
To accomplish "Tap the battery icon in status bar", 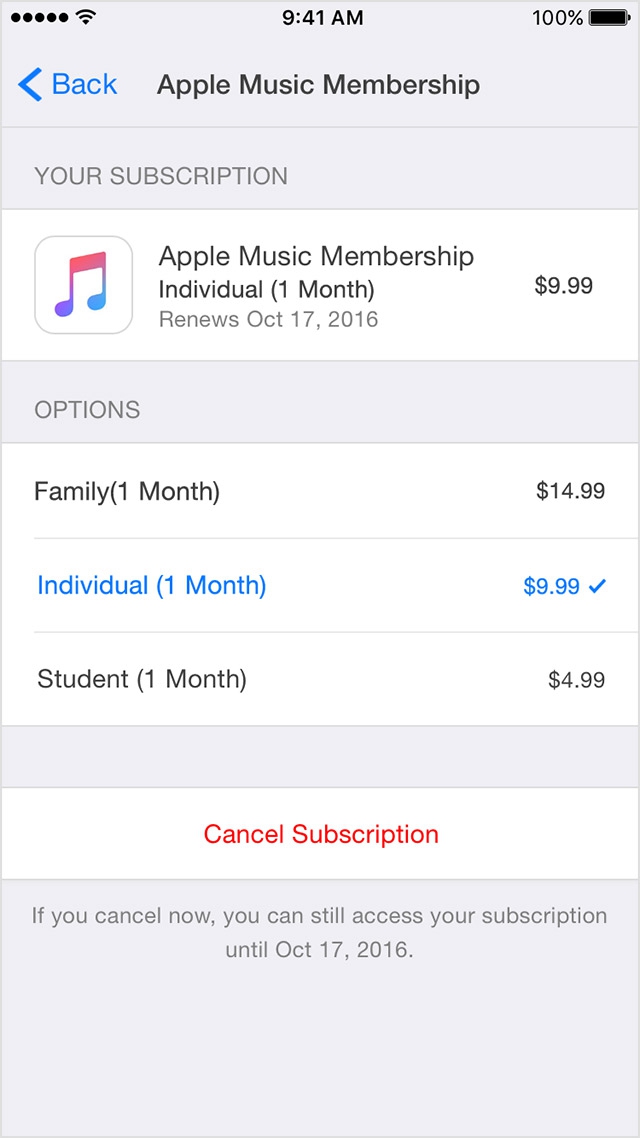I will 609,17.
